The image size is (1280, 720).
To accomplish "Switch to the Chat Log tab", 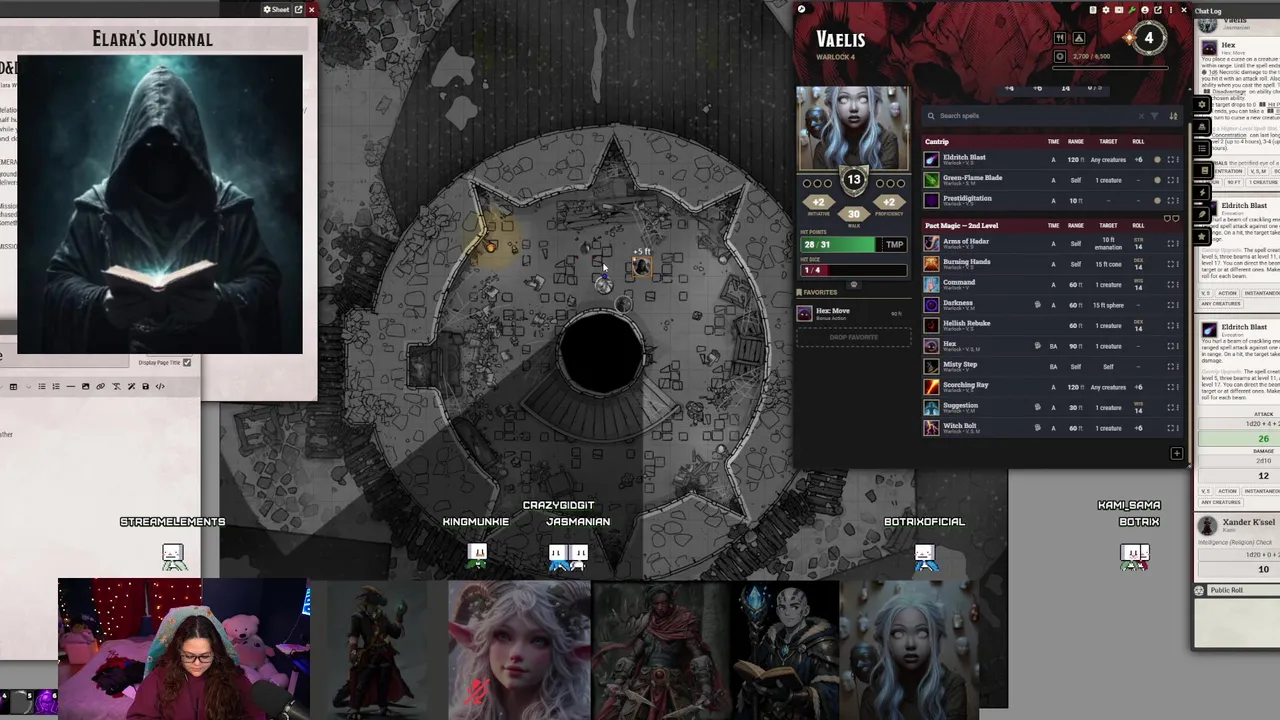I will pos(1208,11).
